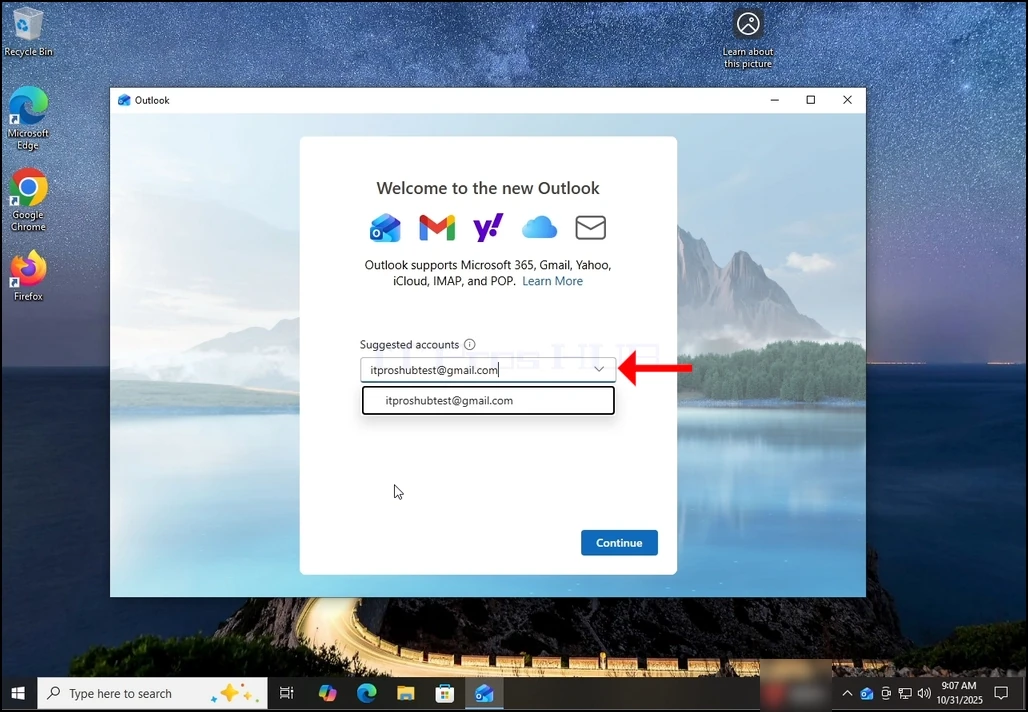Click the generic mail envelope icon

(x=590, y=227)
